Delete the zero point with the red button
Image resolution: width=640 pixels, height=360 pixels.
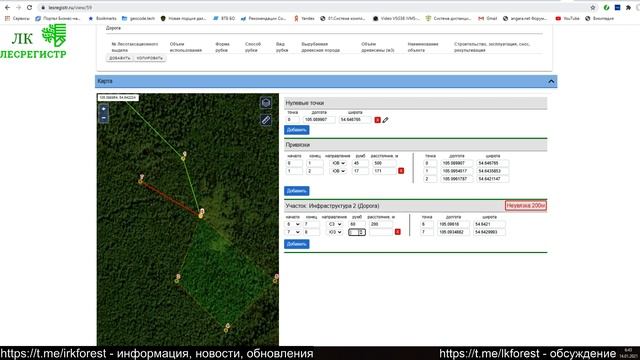click(378, 120)
